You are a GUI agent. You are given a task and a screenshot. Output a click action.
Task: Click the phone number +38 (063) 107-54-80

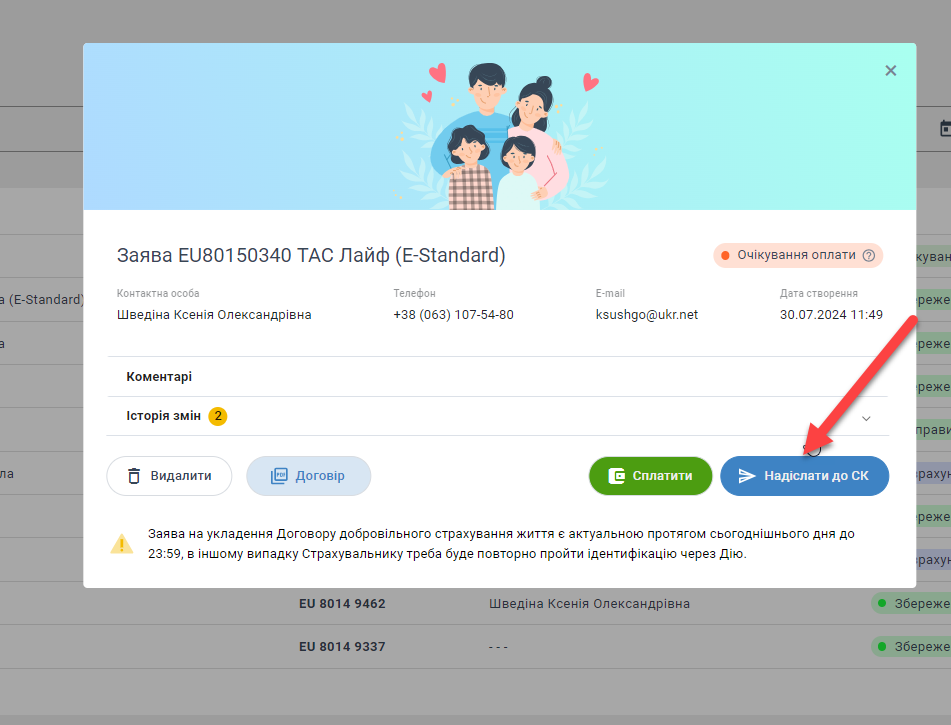click(453, 314)
